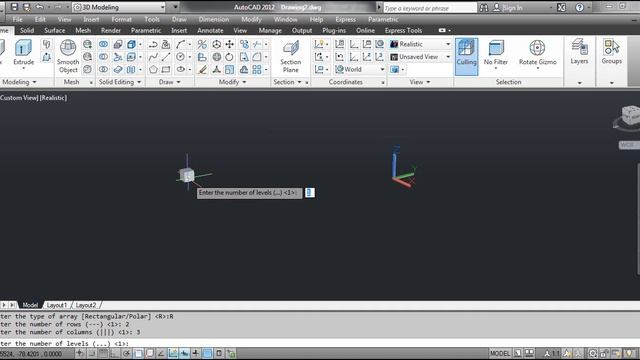Click the Realistic viewport style label
Screen dimensions: 640x360
53,98
